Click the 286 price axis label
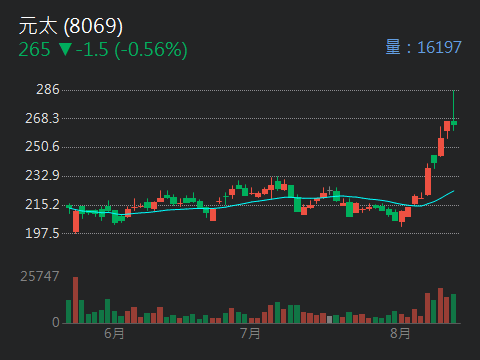 48,90
